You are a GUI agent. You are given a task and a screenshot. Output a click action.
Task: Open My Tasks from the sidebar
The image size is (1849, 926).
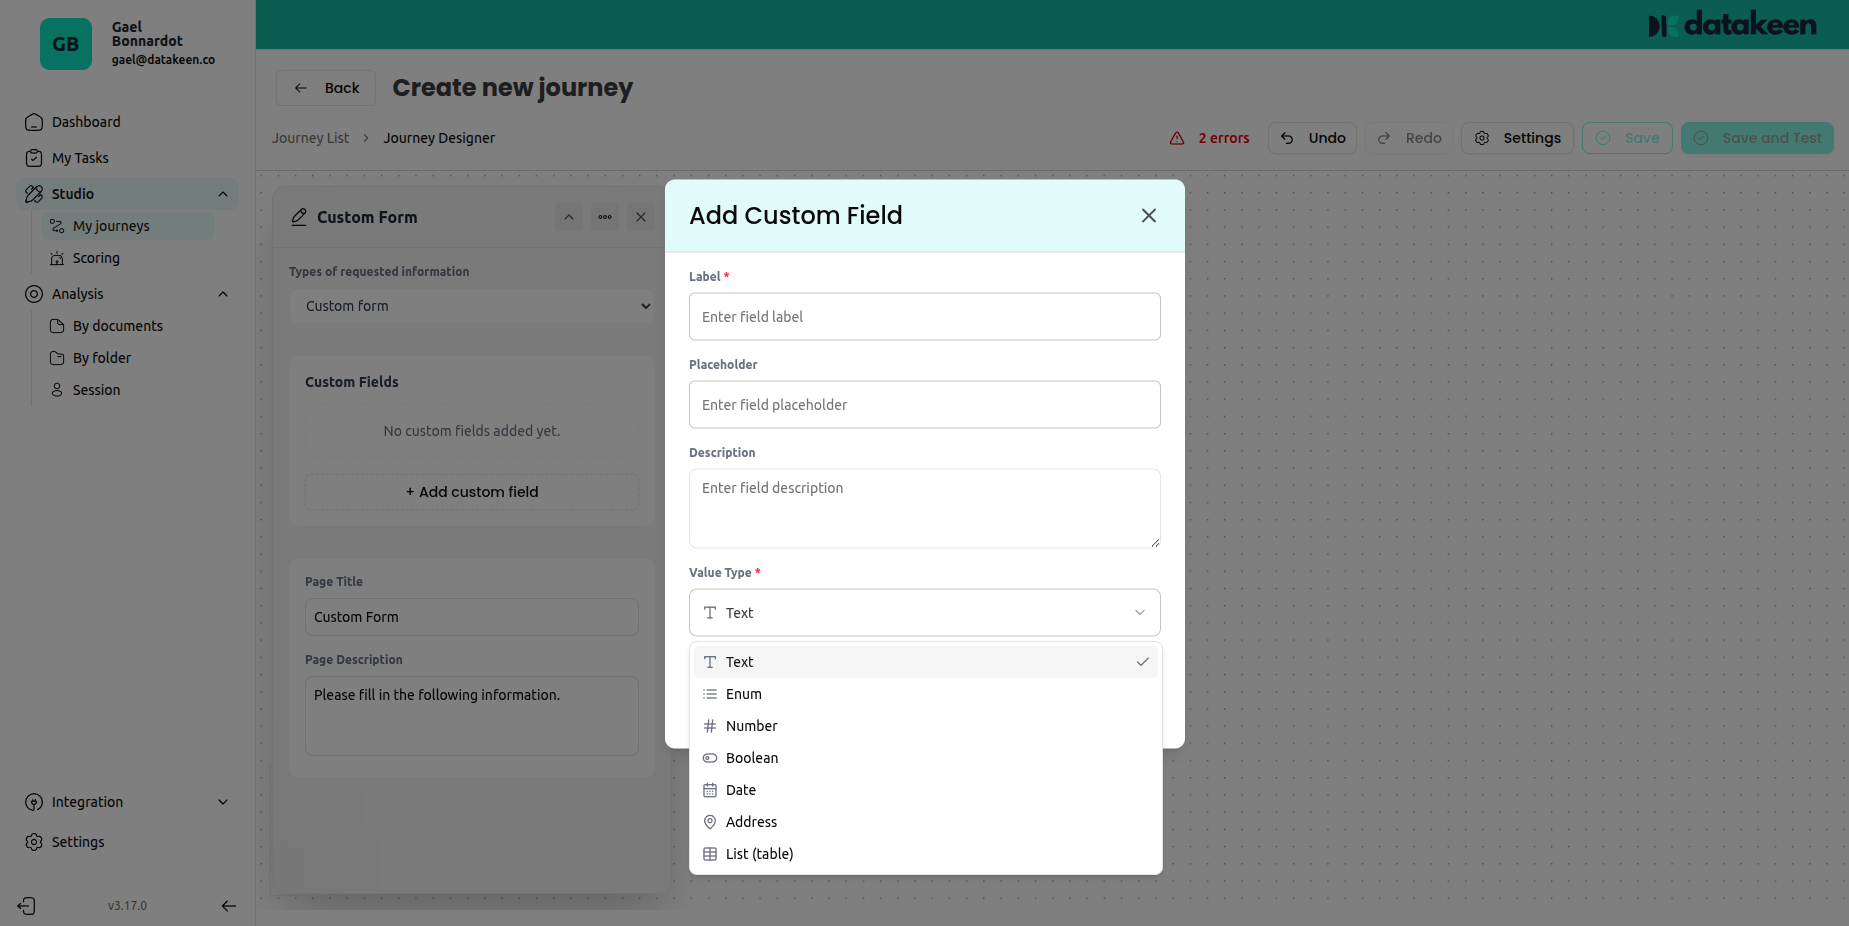(78, 158)
